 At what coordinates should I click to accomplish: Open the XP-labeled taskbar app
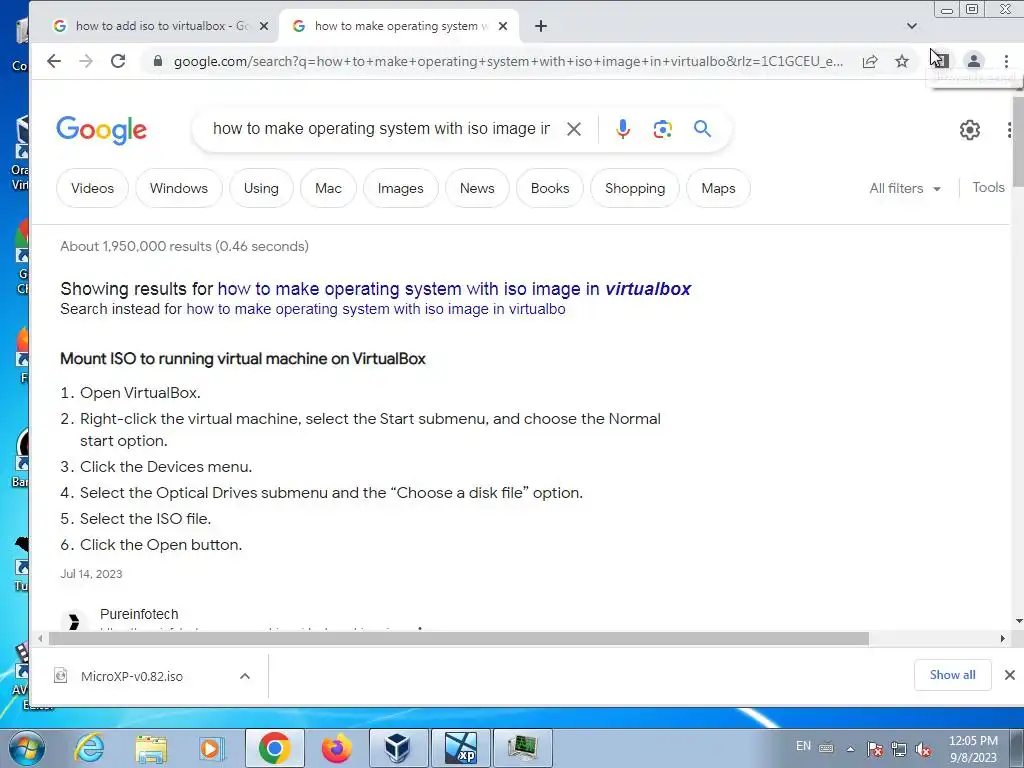[x=460, y=748]
